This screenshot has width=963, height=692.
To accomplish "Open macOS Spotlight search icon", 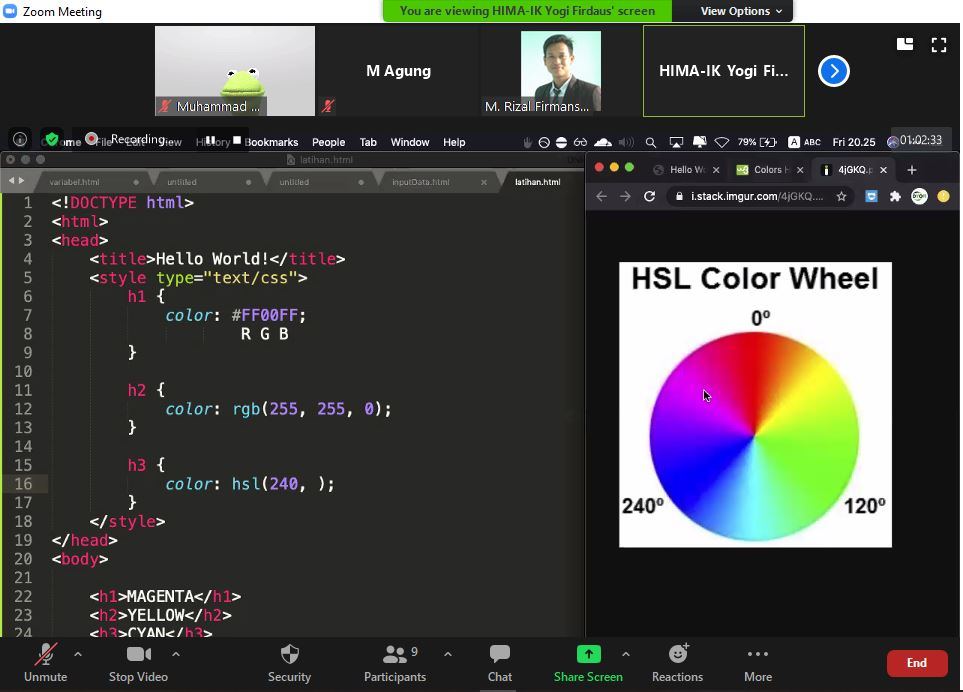I will 650,142.
